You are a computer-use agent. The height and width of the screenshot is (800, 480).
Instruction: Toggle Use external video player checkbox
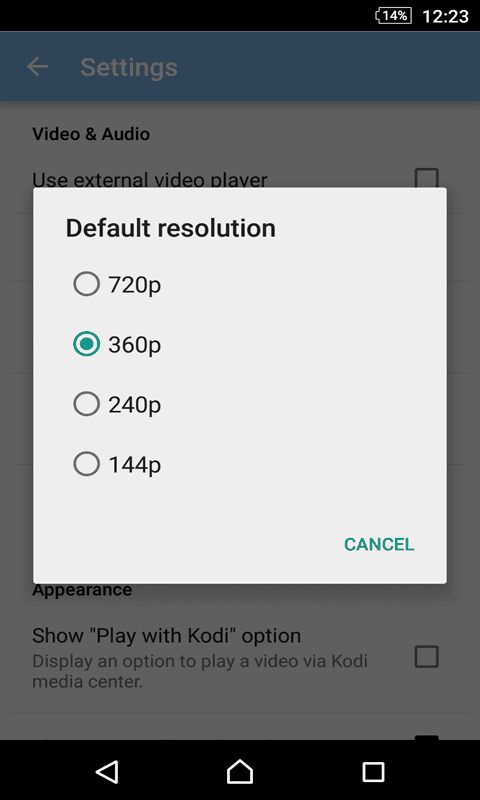[426, 179]
